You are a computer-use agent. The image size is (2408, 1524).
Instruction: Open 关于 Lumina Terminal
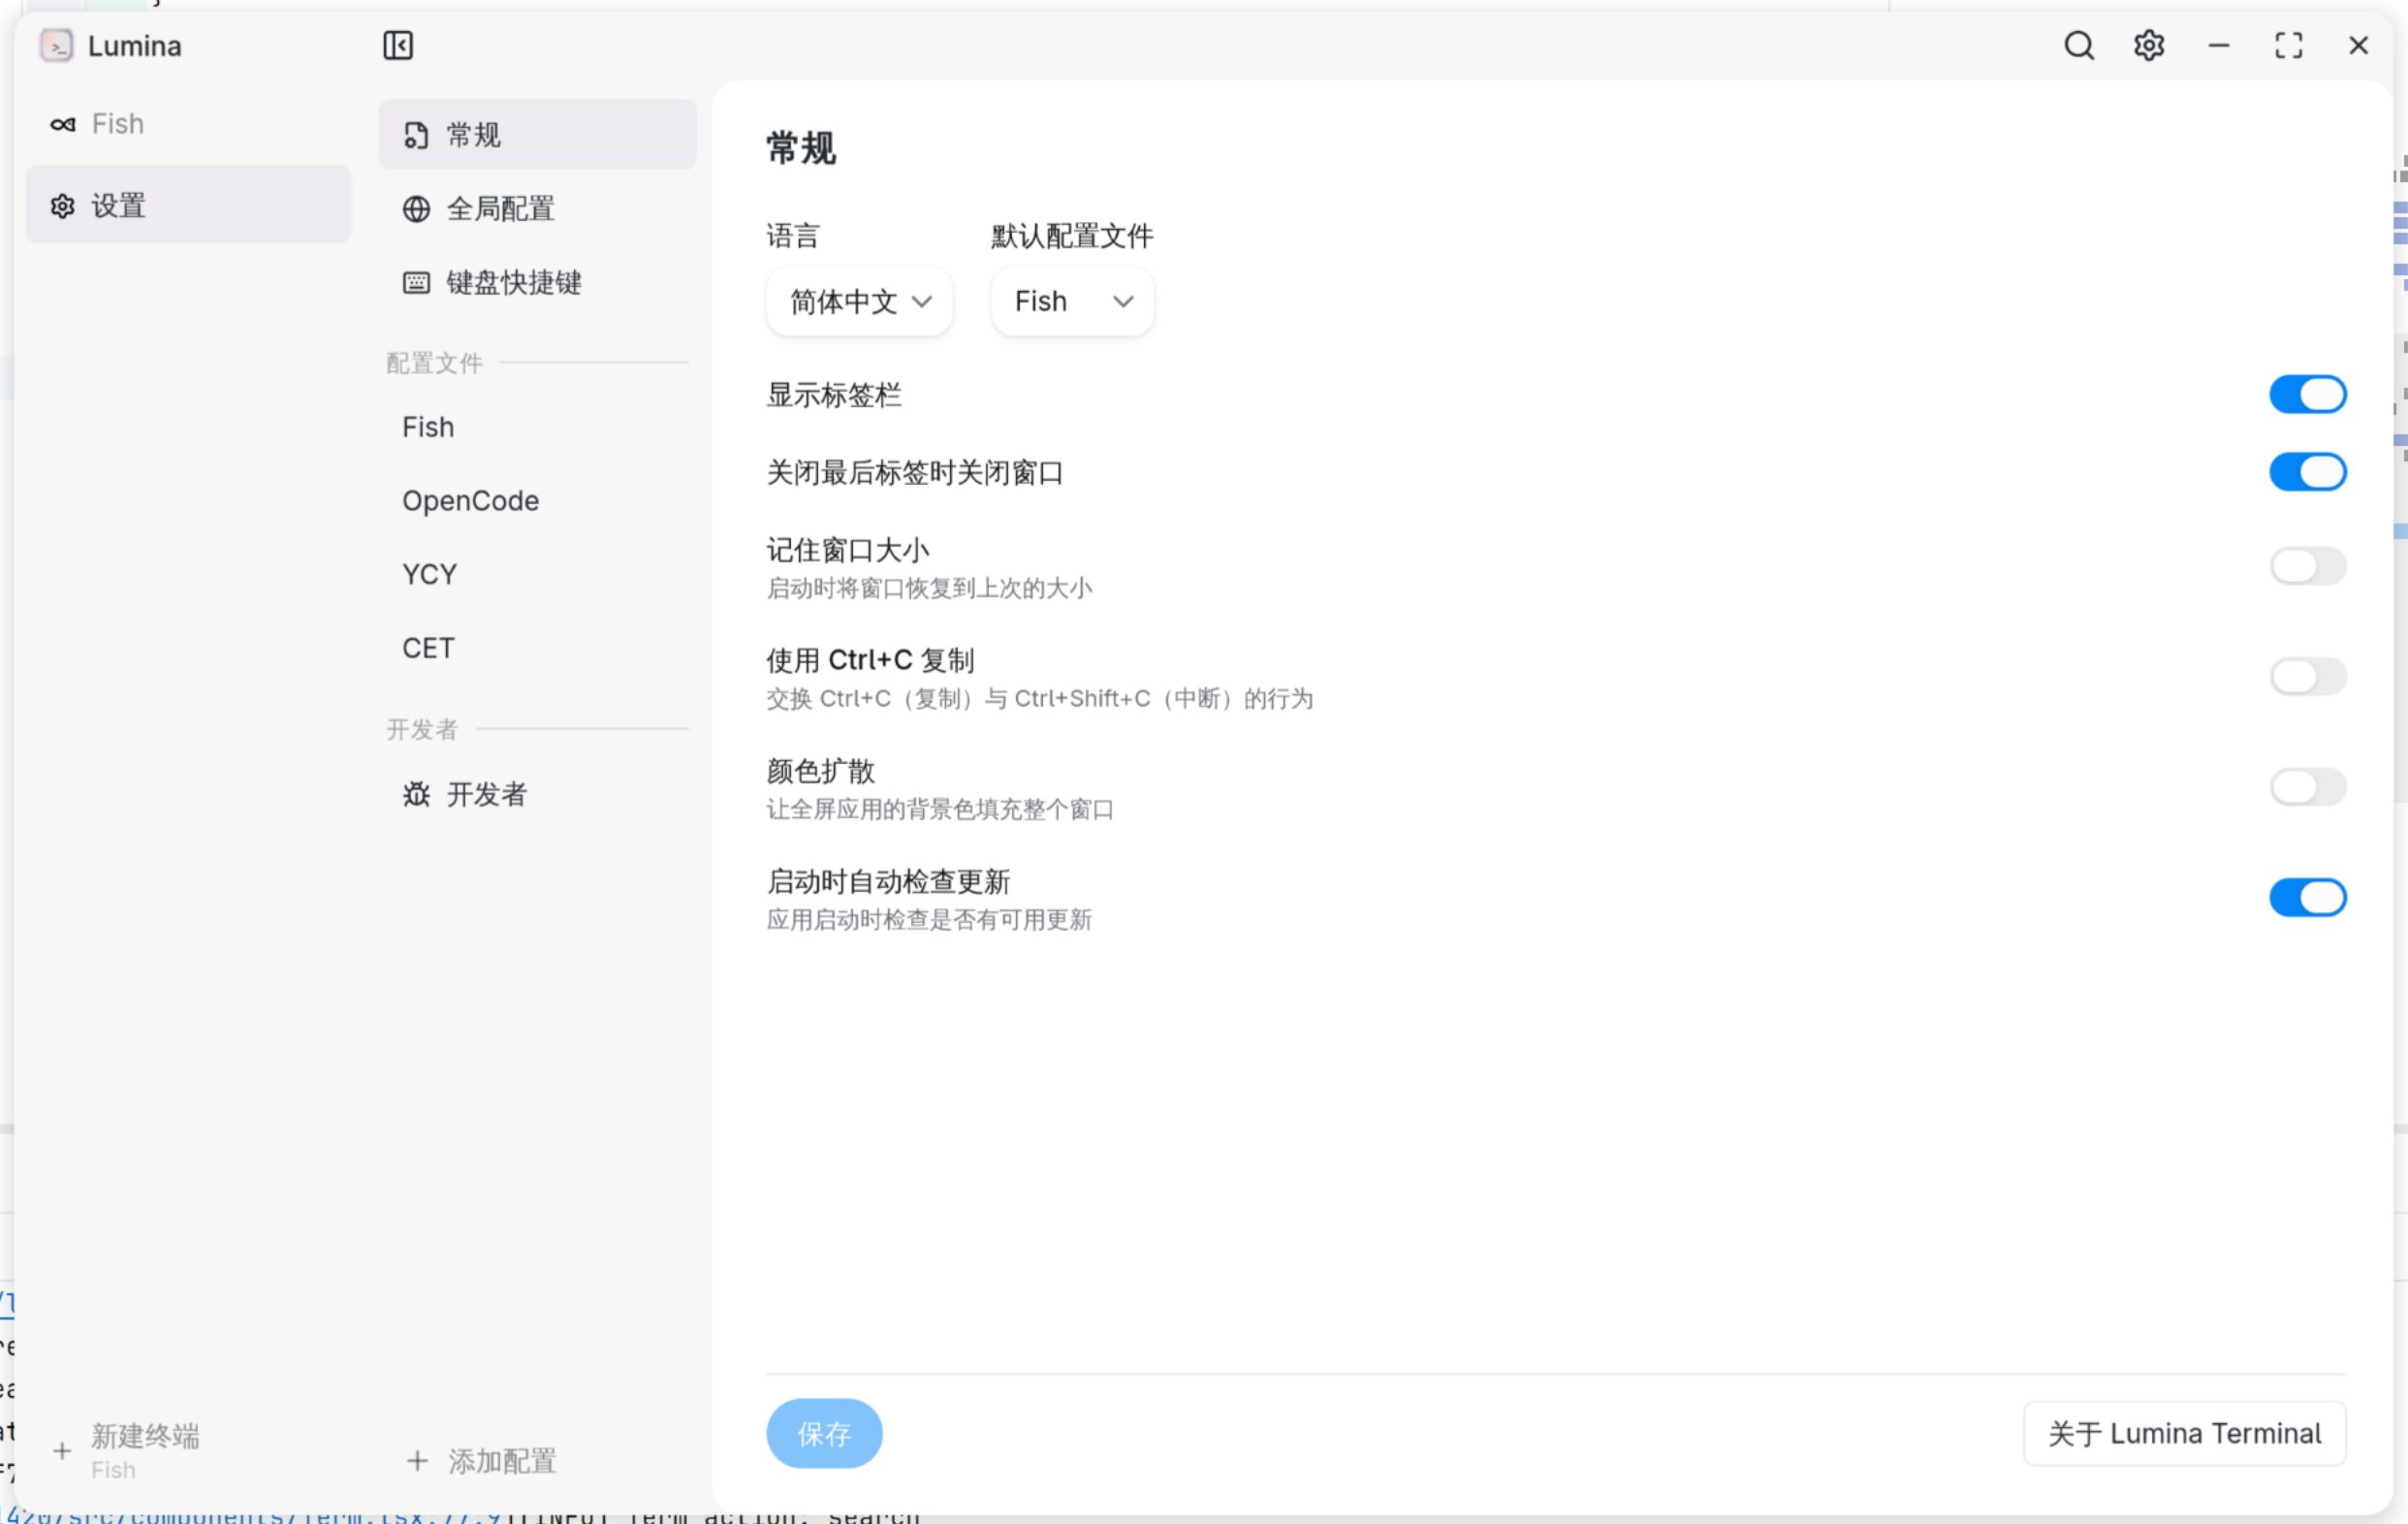tap(2185, 1434)
